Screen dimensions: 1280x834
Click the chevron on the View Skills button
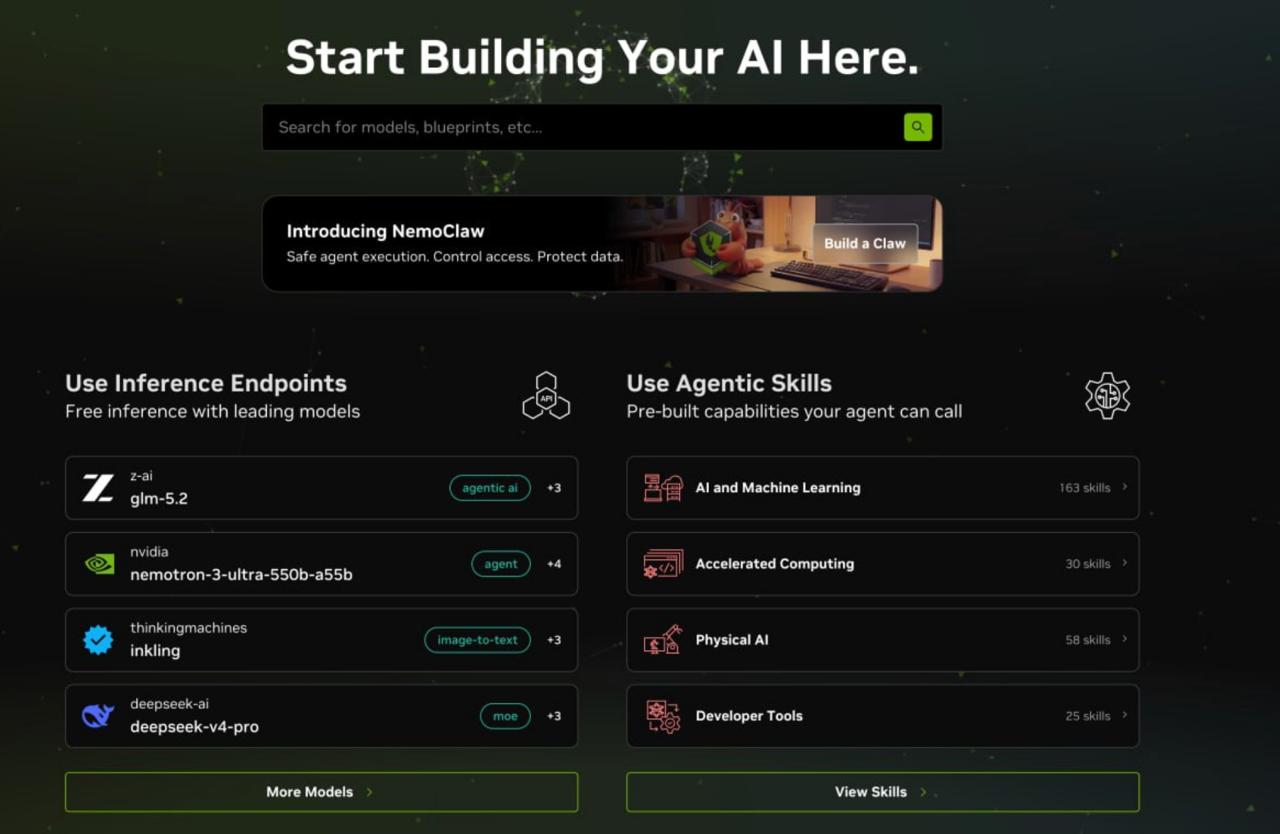click(923, 792)
